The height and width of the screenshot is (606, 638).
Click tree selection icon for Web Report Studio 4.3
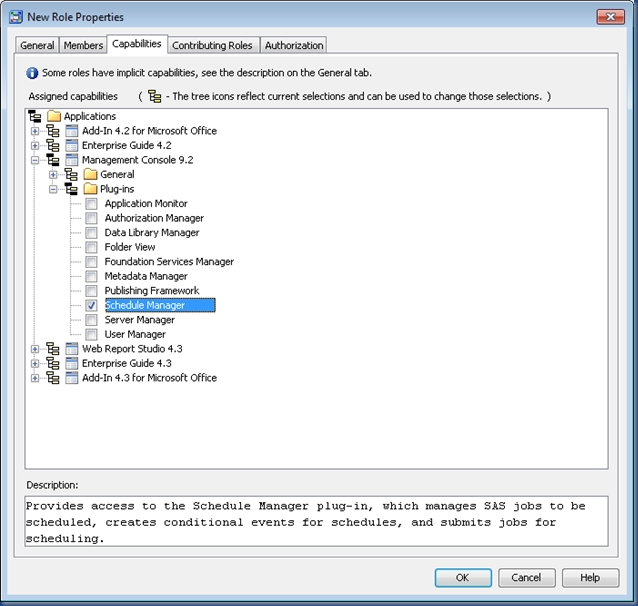[x=53, y=349]
